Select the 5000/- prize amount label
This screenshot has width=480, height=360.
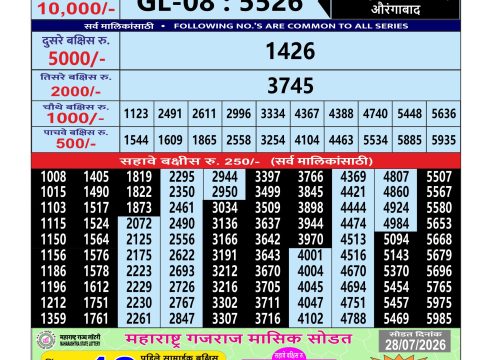pos(77,59)
